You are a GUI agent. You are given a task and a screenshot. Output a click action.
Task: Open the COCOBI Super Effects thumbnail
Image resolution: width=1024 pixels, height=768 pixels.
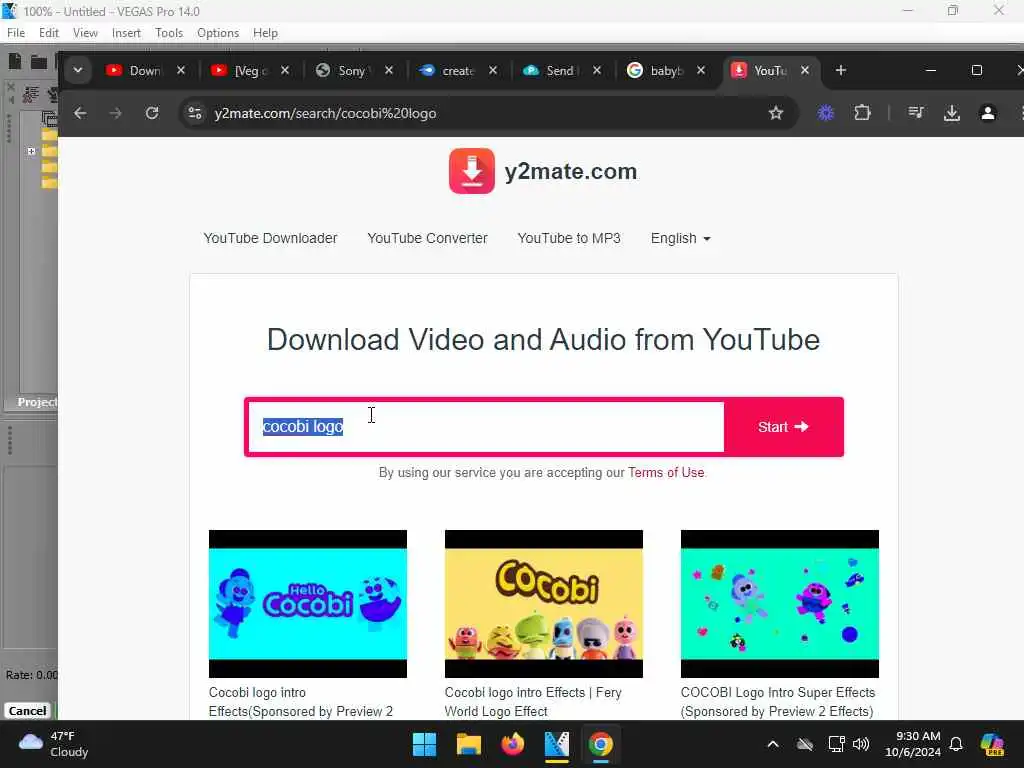pyautogui.click(x=780, y=603)
